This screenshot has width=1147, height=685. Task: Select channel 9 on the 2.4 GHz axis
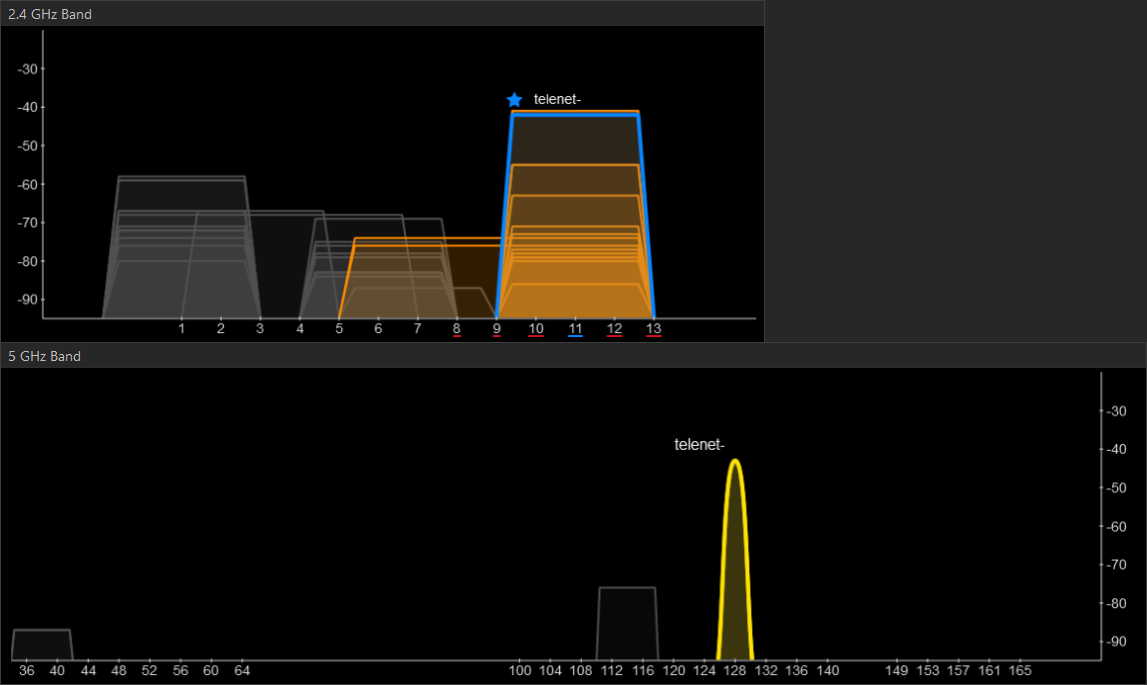point(496,328)
